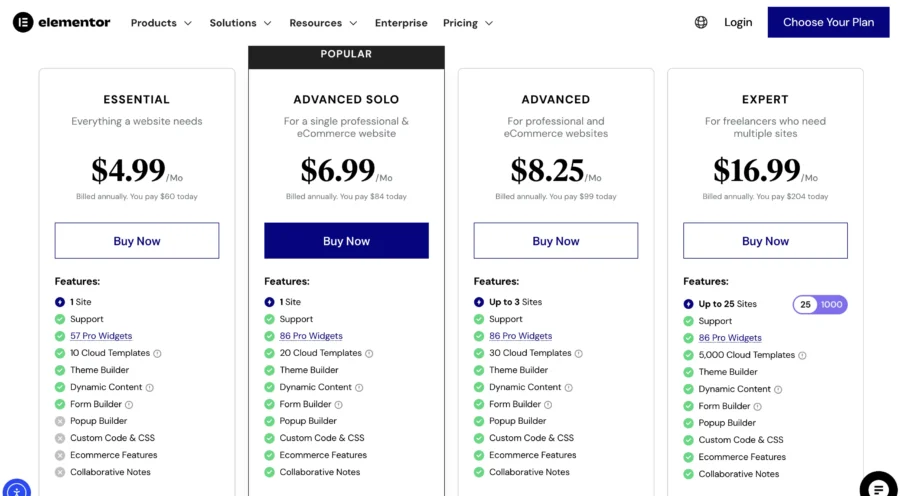Screen dimensions: 900x496
Task: Select 25 sites option in Expert toggle
Action: [805, 305]
